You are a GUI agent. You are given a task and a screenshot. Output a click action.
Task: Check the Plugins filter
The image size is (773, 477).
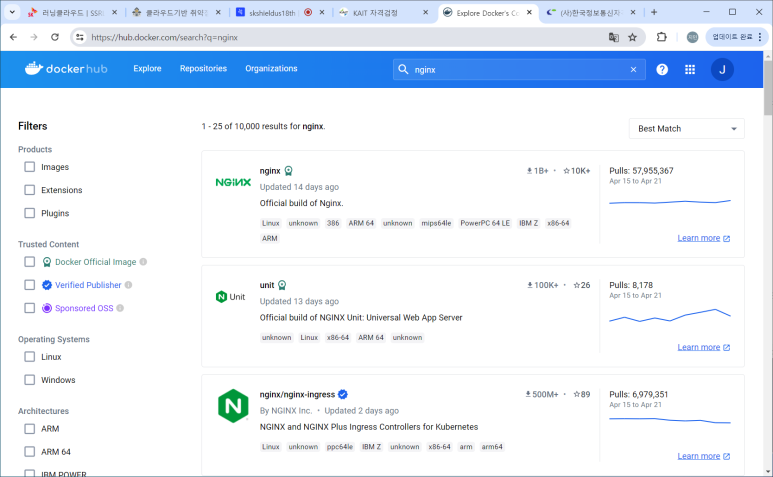coord(30,213)
